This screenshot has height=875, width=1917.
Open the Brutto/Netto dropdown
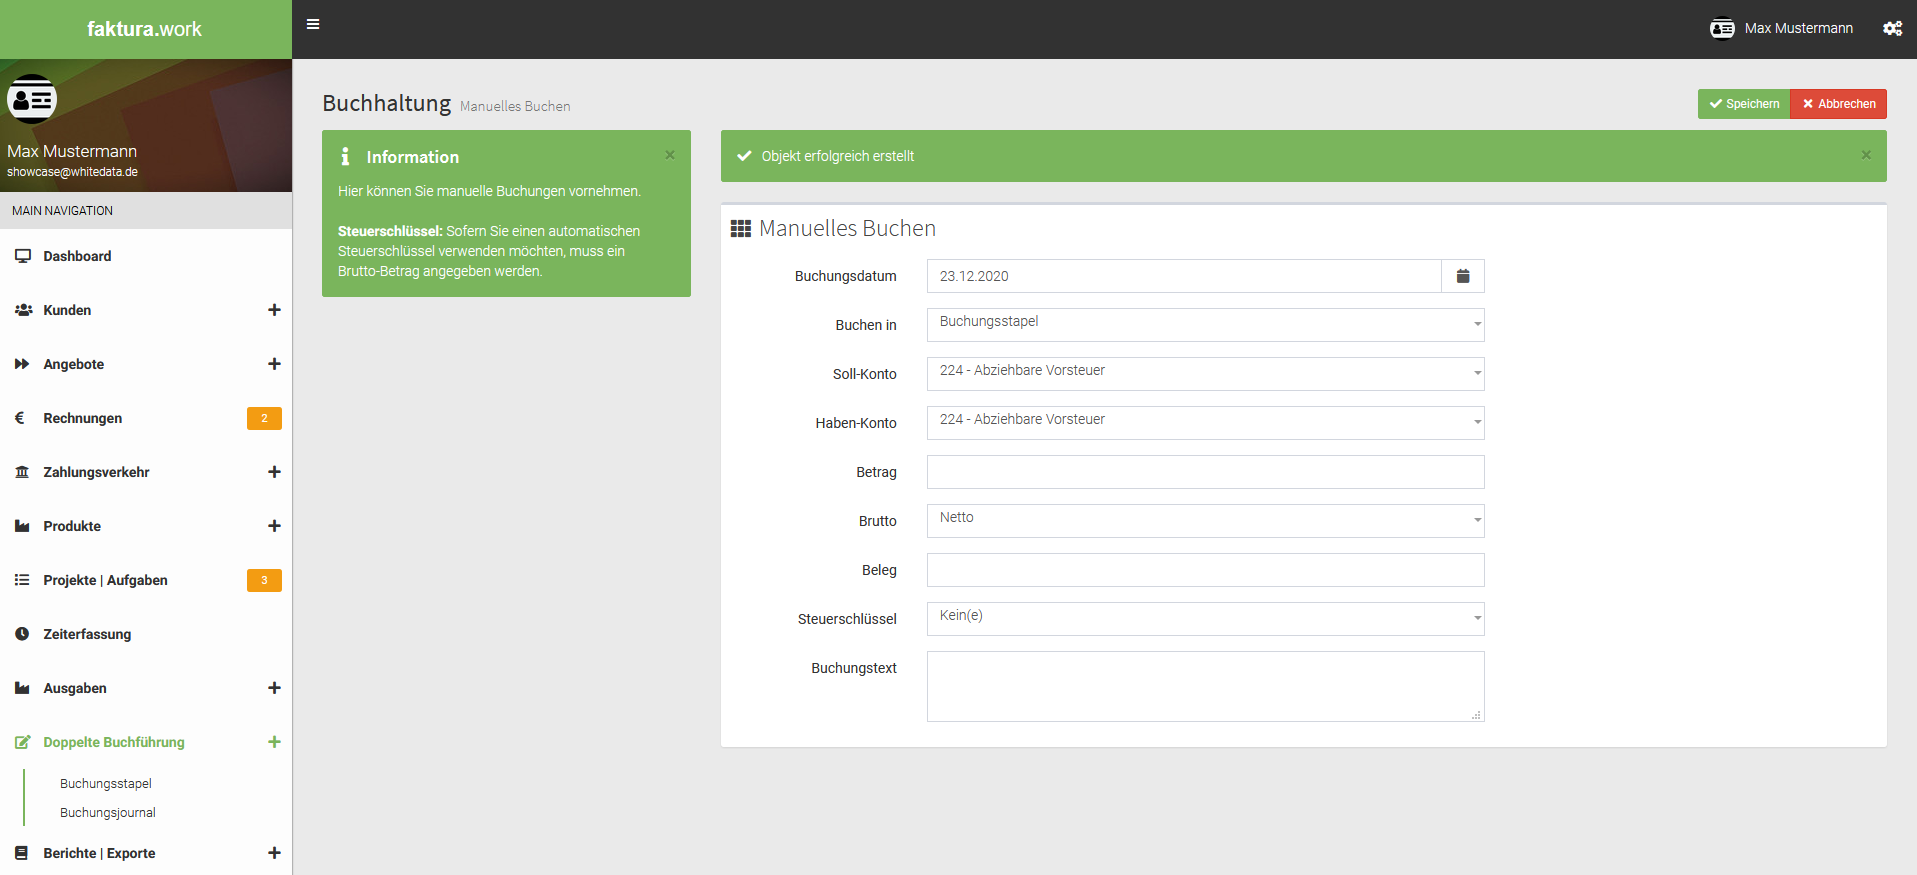click(x=1205, y=521)
